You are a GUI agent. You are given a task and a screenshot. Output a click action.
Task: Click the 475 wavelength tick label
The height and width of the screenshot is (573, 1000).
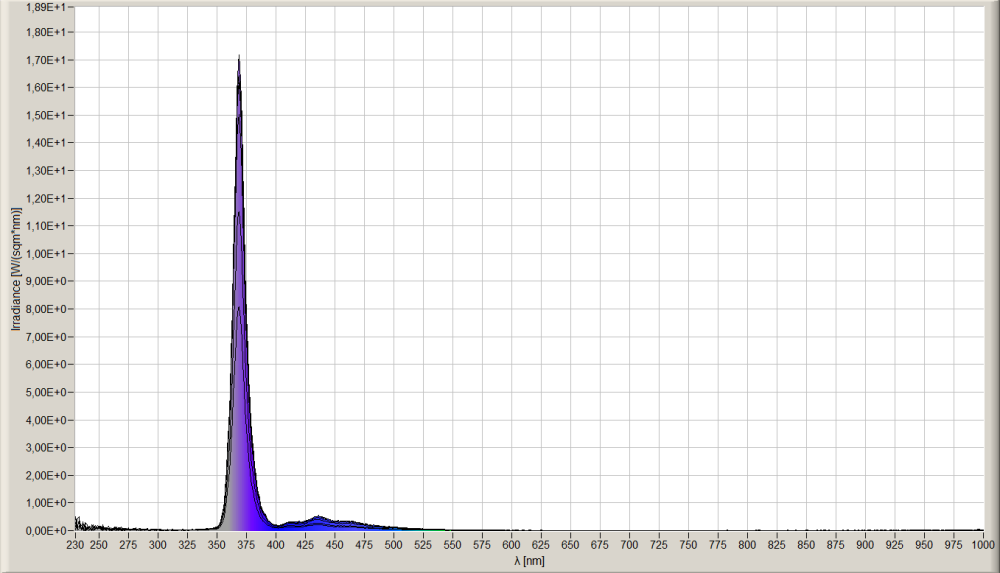coord(364,545)
